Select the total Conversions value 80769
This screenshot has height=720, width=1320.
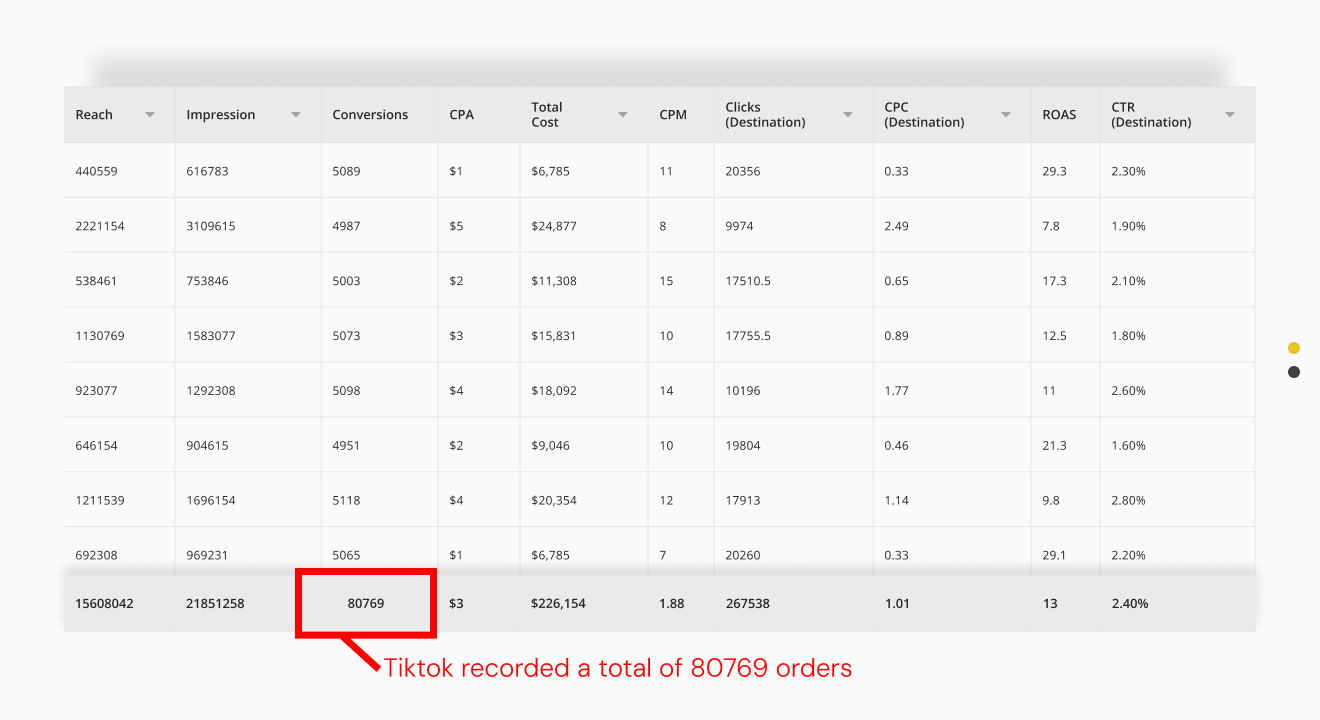pyautogui.click(x=366, y=604)
